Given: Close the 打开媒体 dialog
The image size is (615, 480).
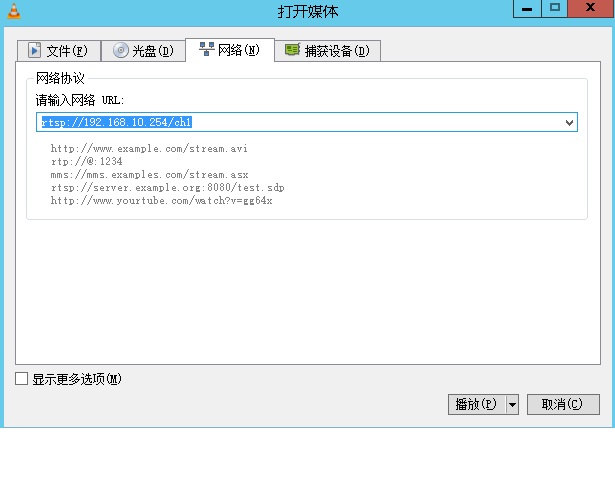Looking at the screenshot, I should [x=590, y=9].
